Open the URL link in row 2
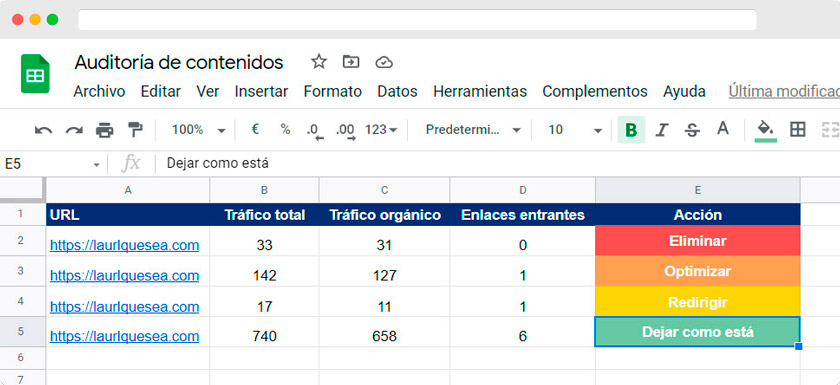Screen dimensions: 840x385 click(x=124, y=245)
